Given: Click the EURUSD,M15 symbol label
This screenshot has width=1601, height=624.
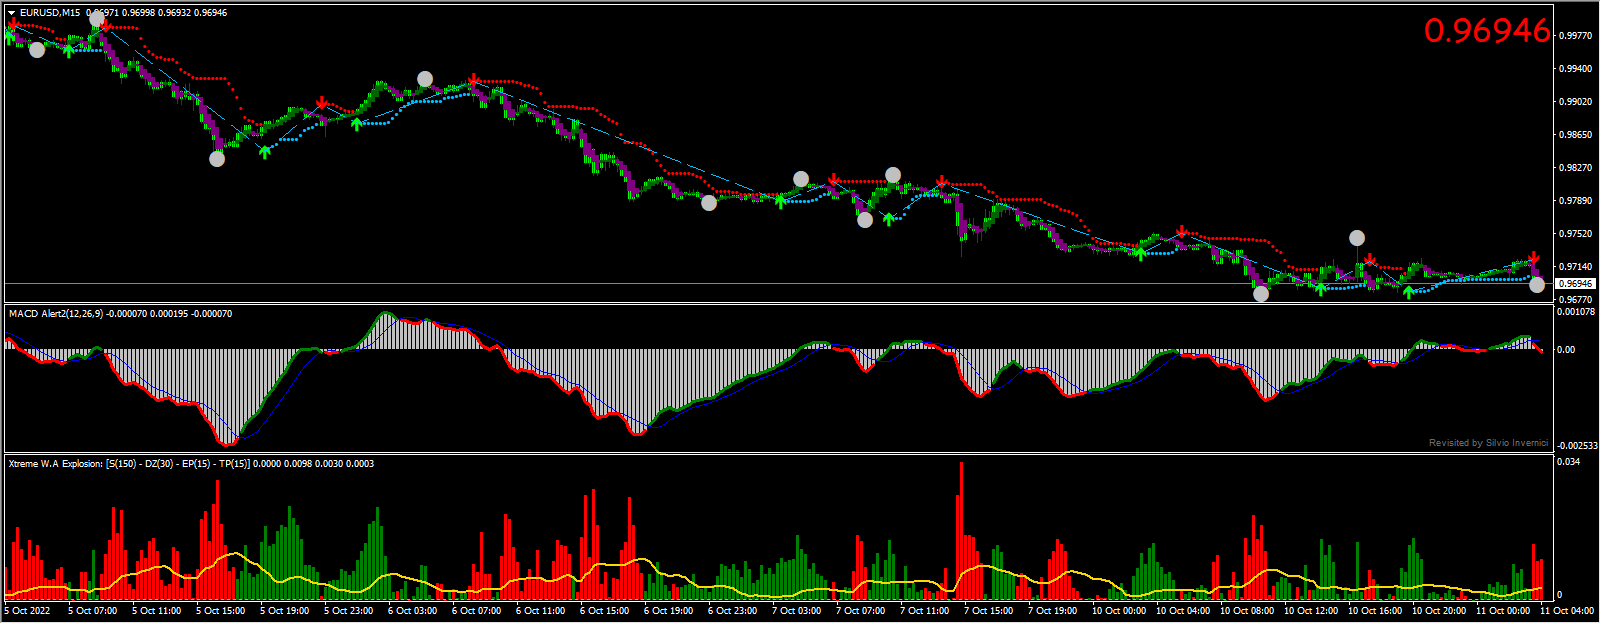Looking at the screenshot, I should click(x=51, y=13).
